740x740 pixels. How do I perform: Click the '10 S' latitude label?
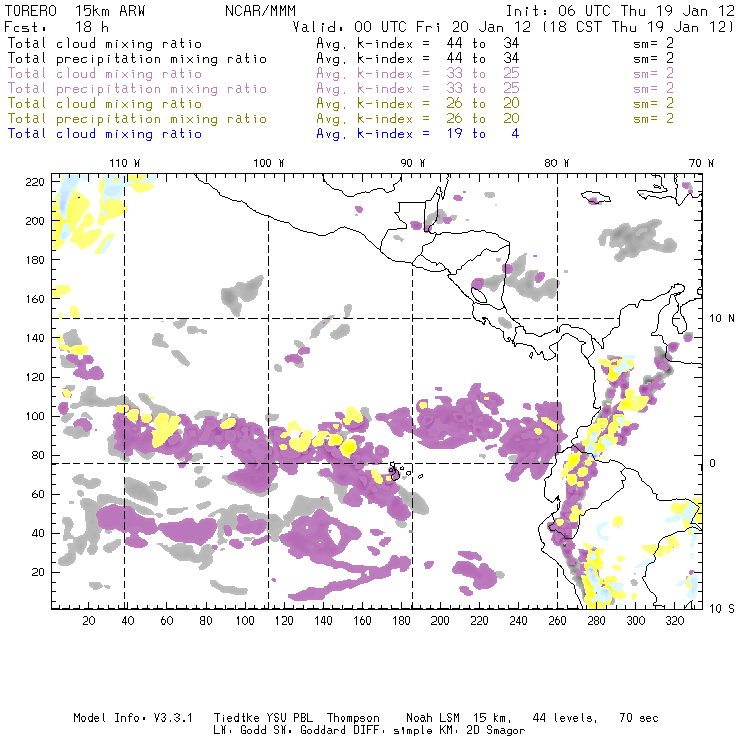(722, 609)
